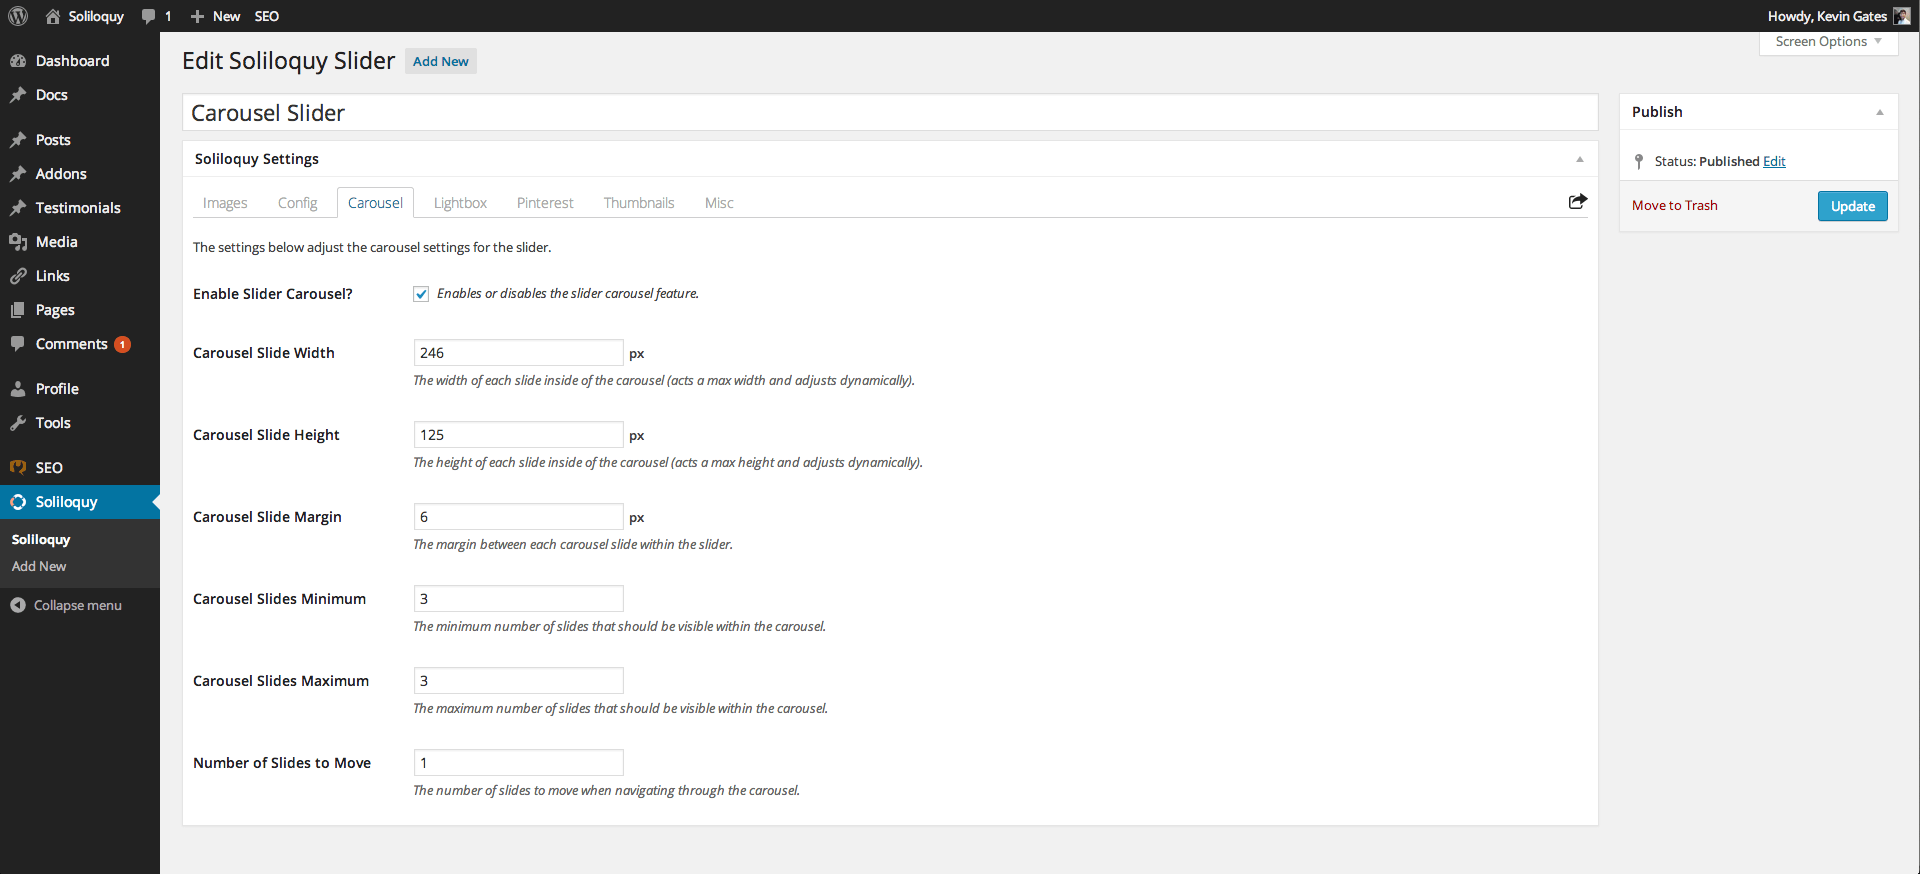Click the Media library icon
Viewport: 1920px width, 874px height.
pyautogui.click(x=18, y=242)
